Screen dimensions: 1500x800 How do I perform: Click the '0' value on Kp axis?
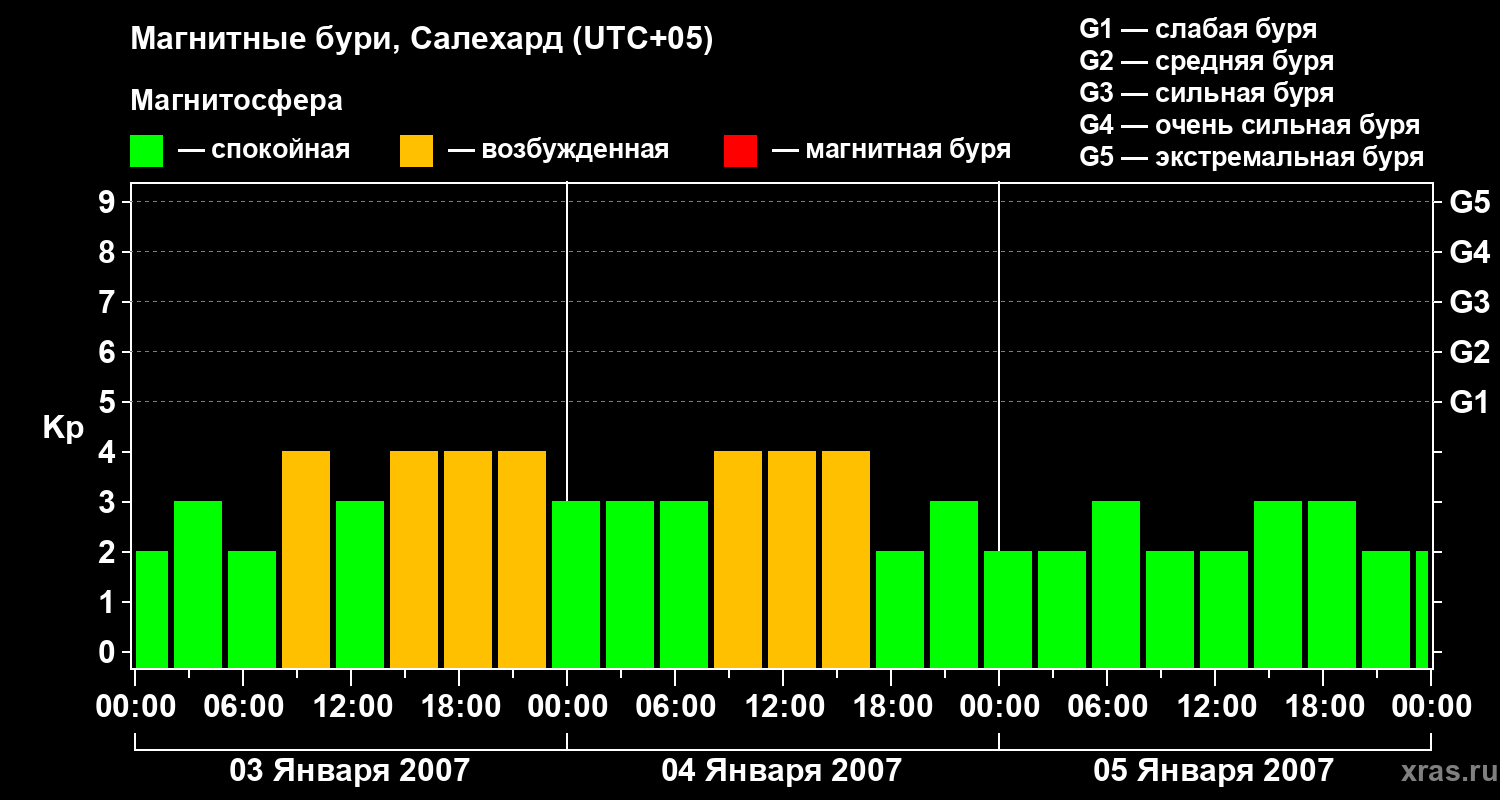109,652
